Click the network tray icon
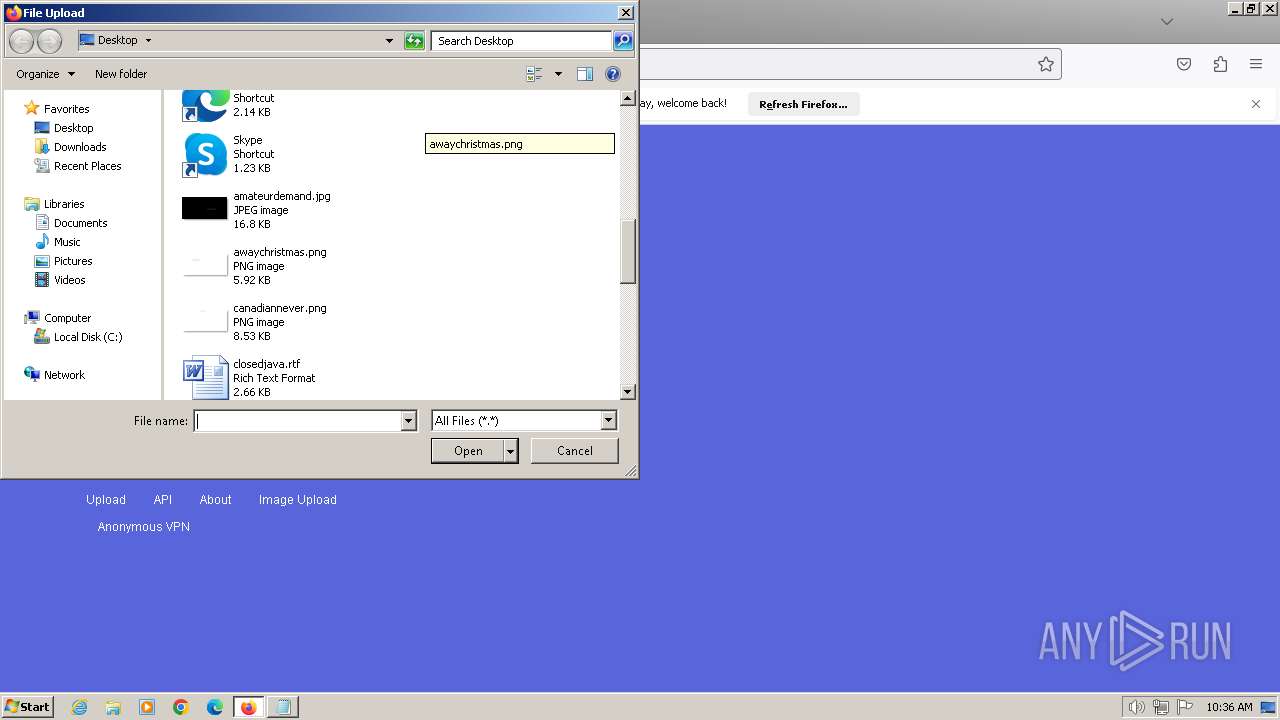 pos(1161,707)
